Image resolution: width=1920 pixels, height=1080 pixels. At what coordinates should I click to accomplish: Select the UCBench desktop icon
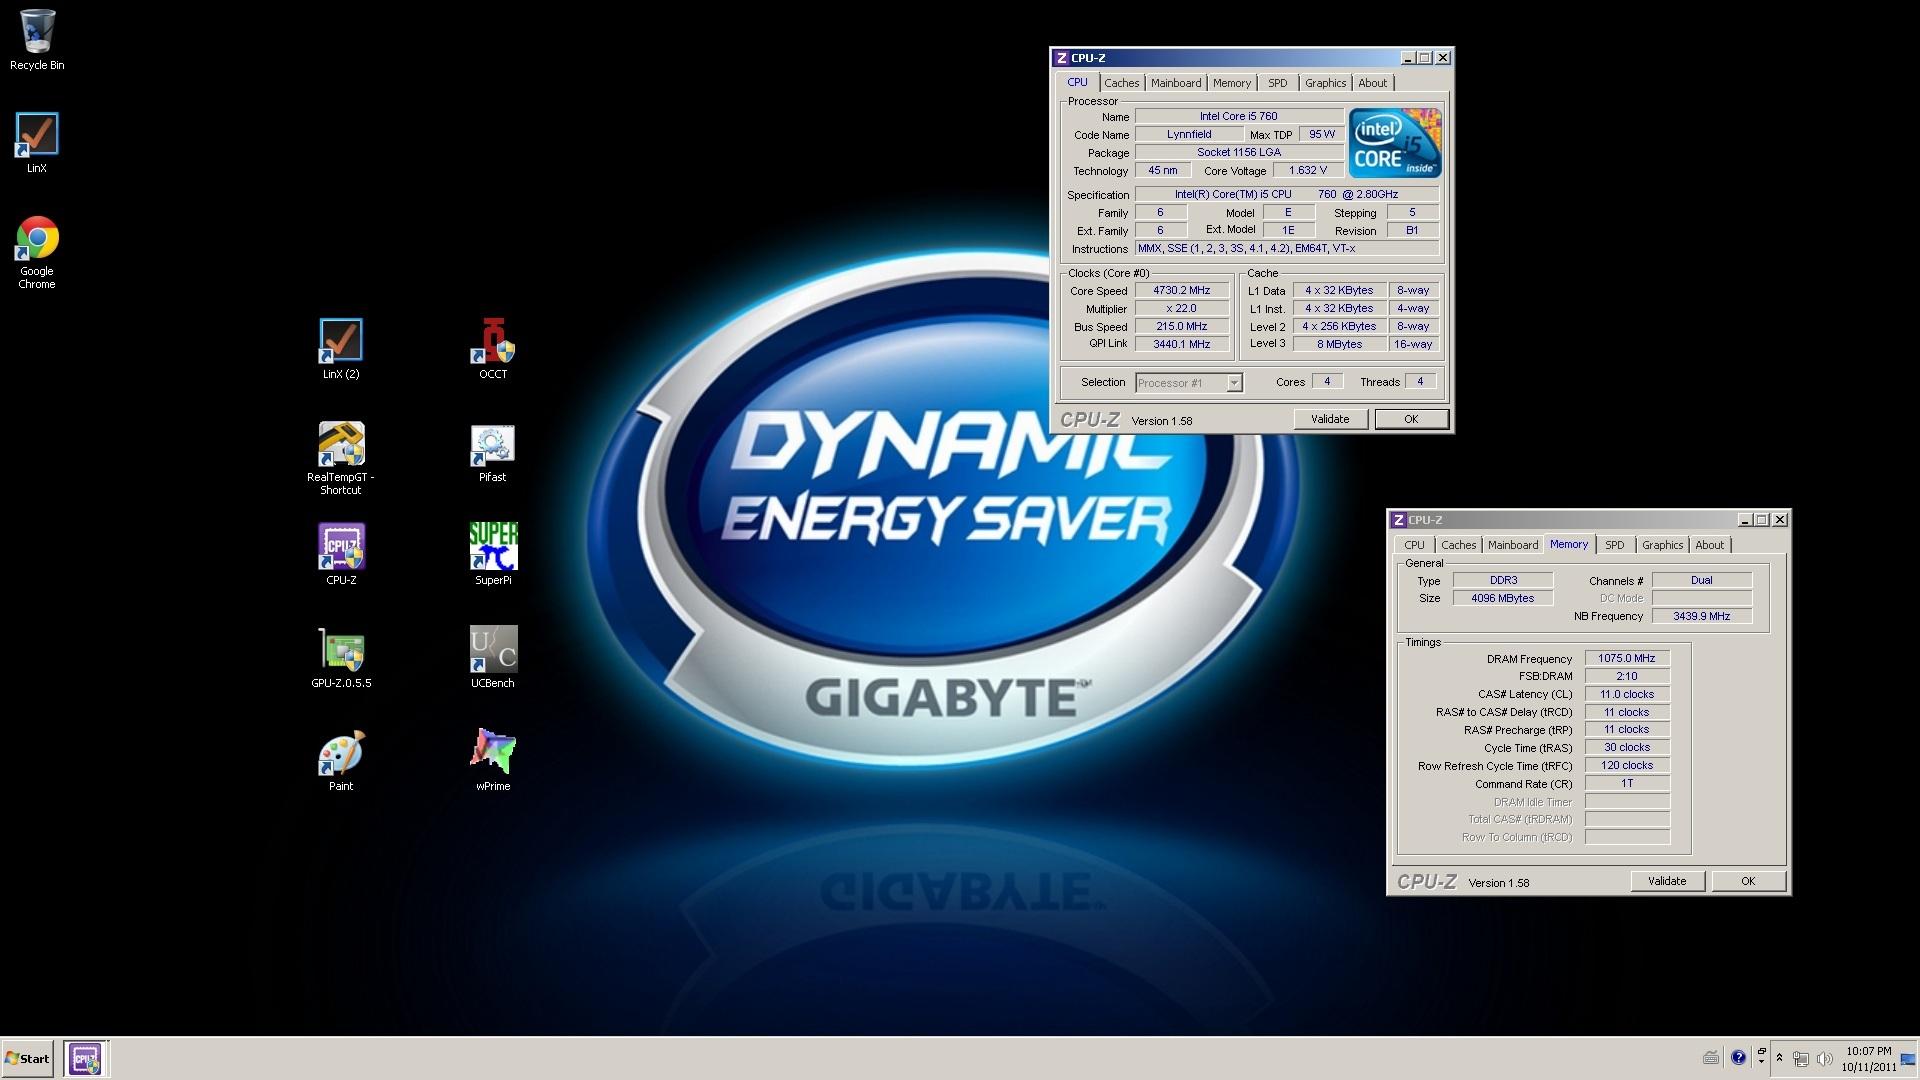pos(493,658)
